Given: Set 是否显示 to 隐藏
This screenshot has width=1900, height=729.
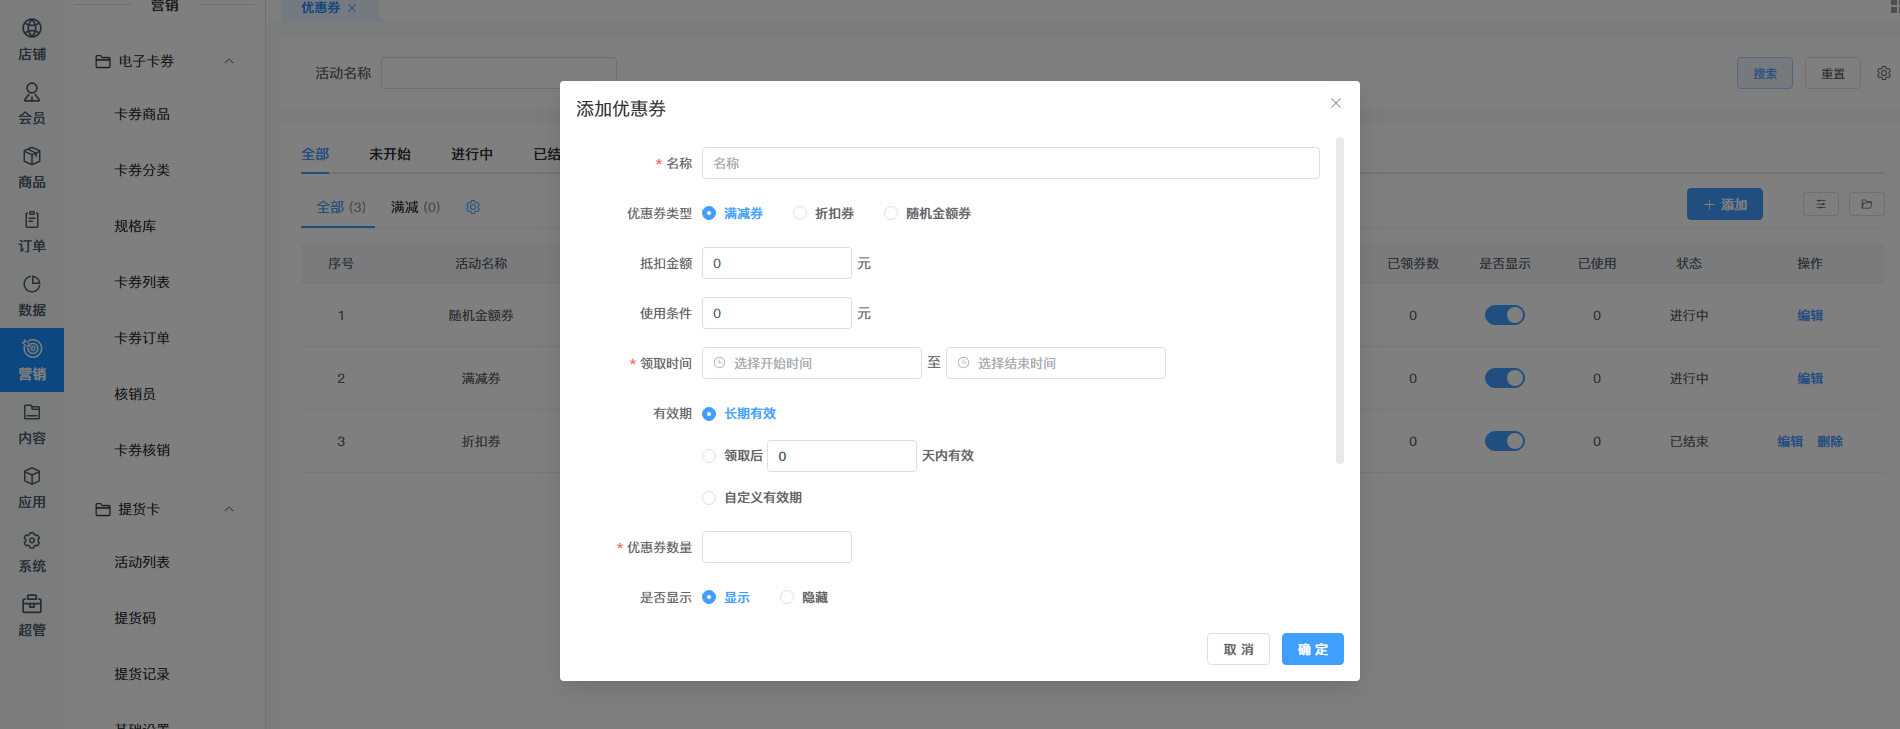Looking at the screenshot, I should click(x=804, y=597).
